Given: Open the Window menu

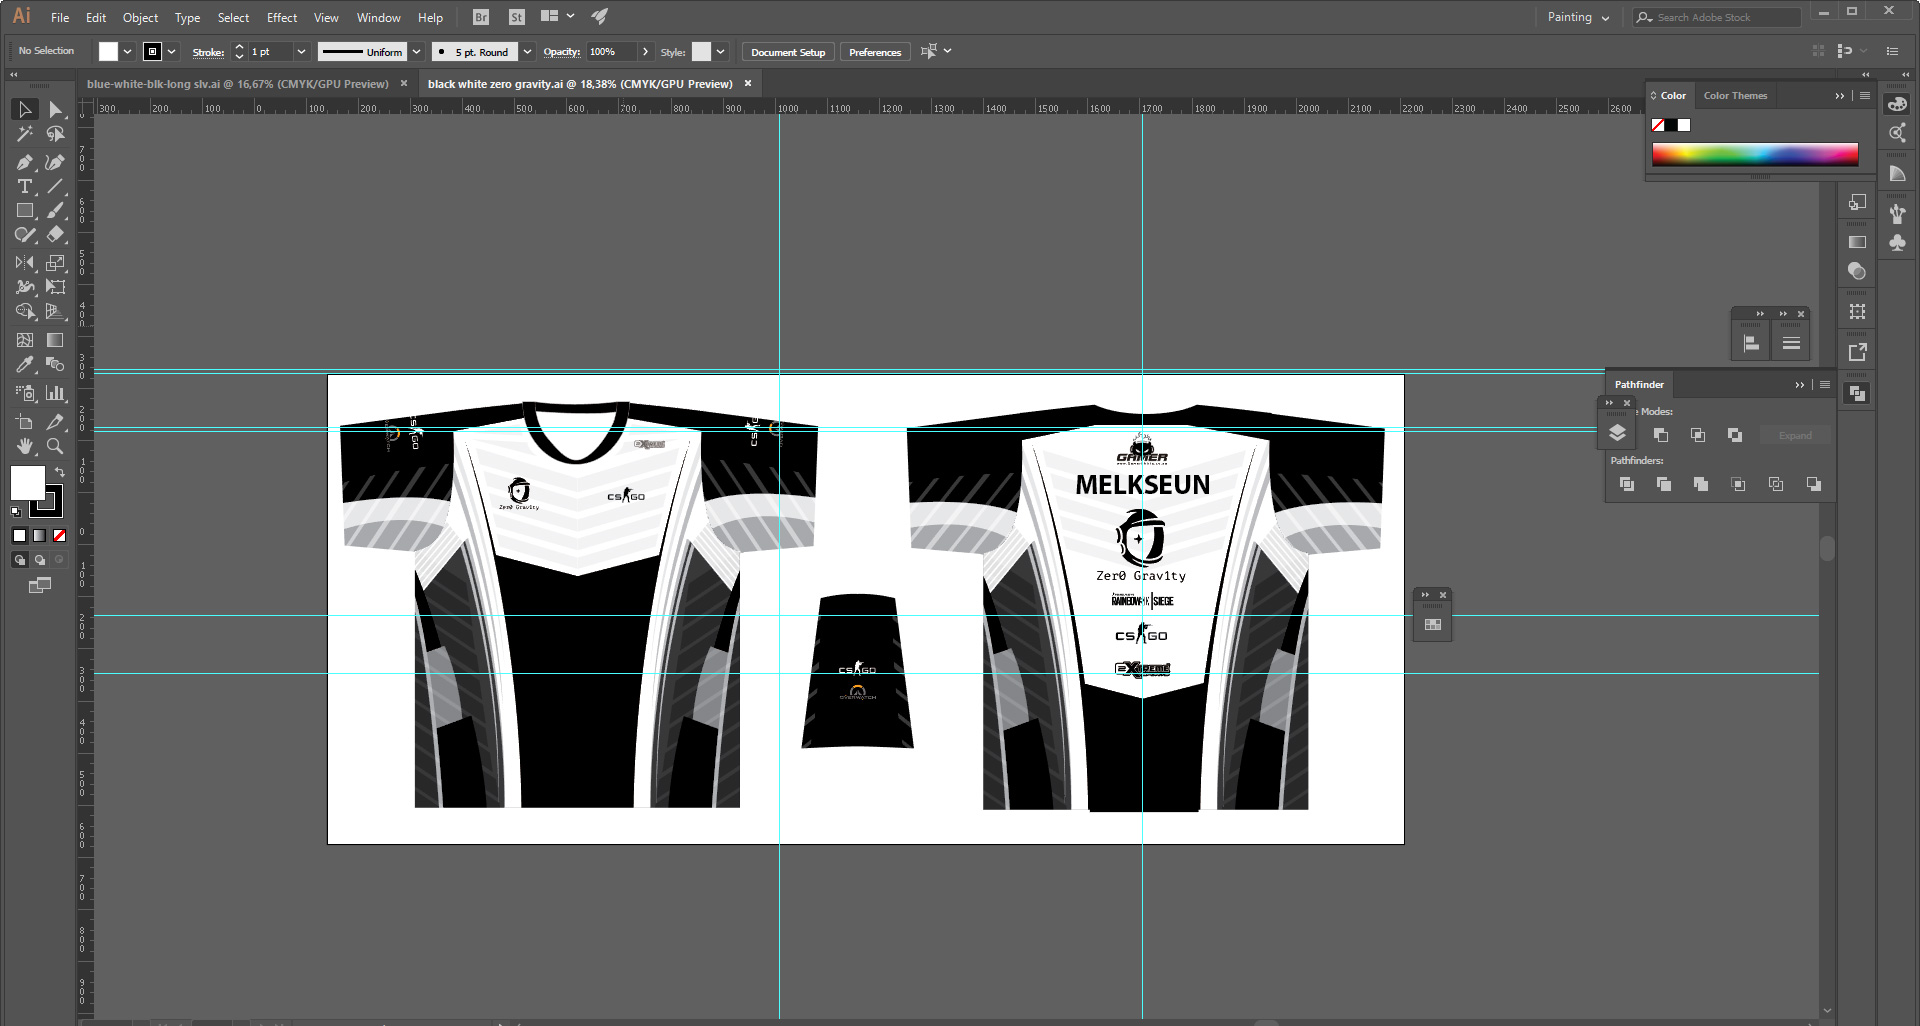Looking at the screenshot, I should (x=378, y=17).
